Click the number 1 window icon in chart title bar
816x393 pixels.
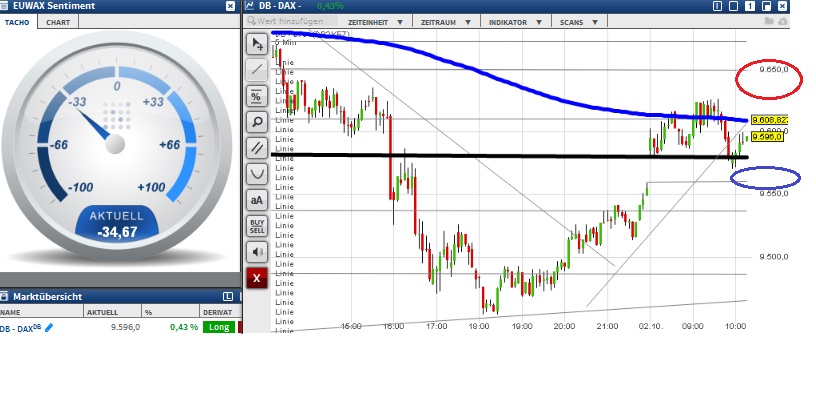click(x=750, y=6)
